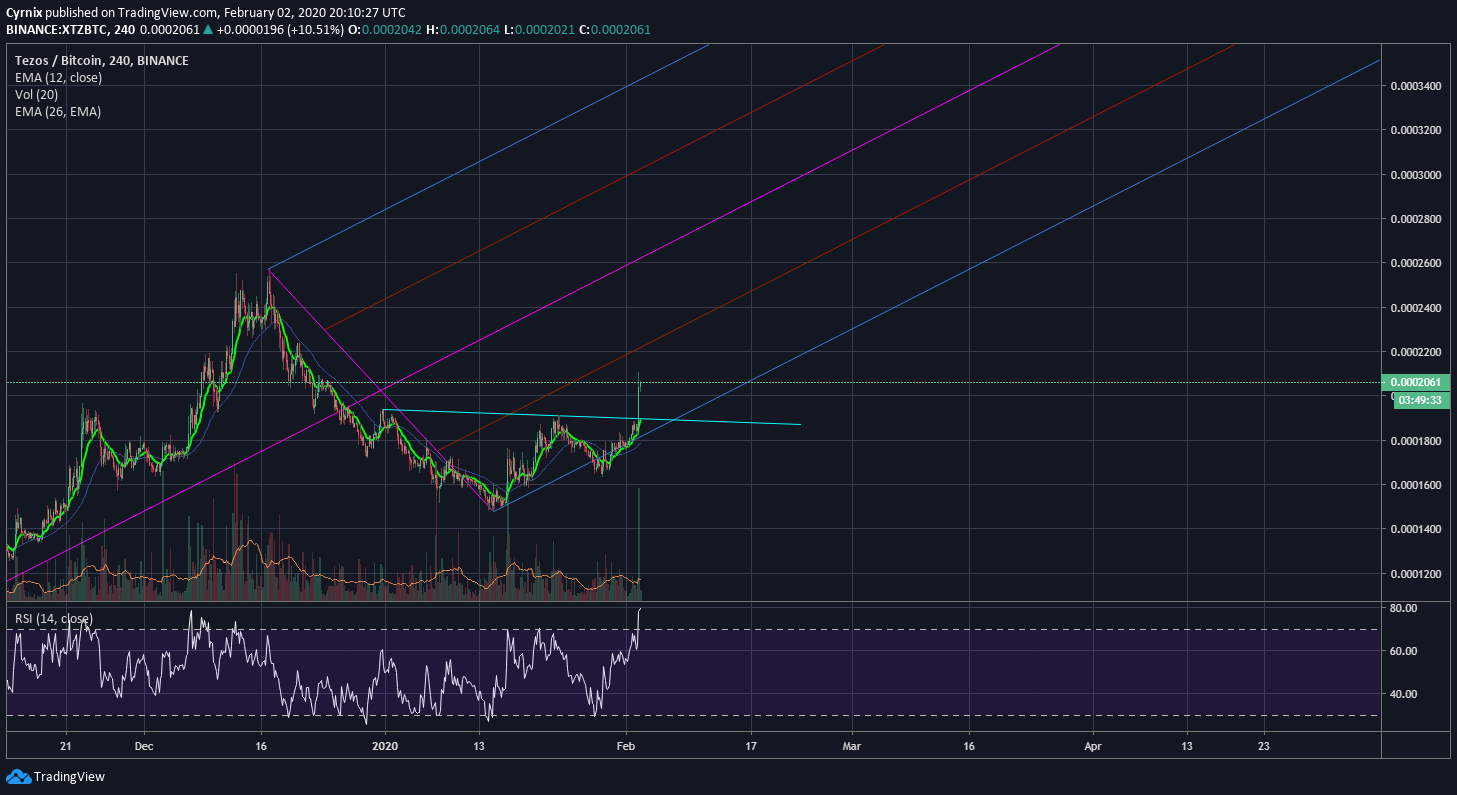The height and width of the screenshot is (795, 1457).
Task: Click the date axis label 23
Action: [x=1263, y=746]
